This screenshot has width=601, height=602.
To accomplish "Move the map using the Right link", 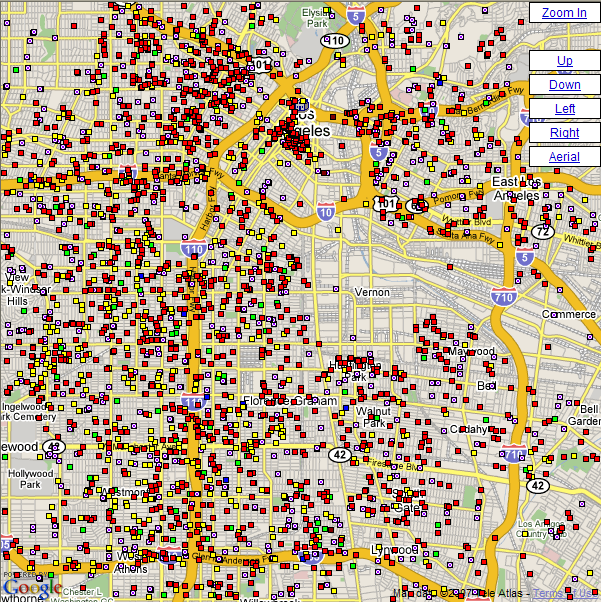I will click(x=565, y=132).
